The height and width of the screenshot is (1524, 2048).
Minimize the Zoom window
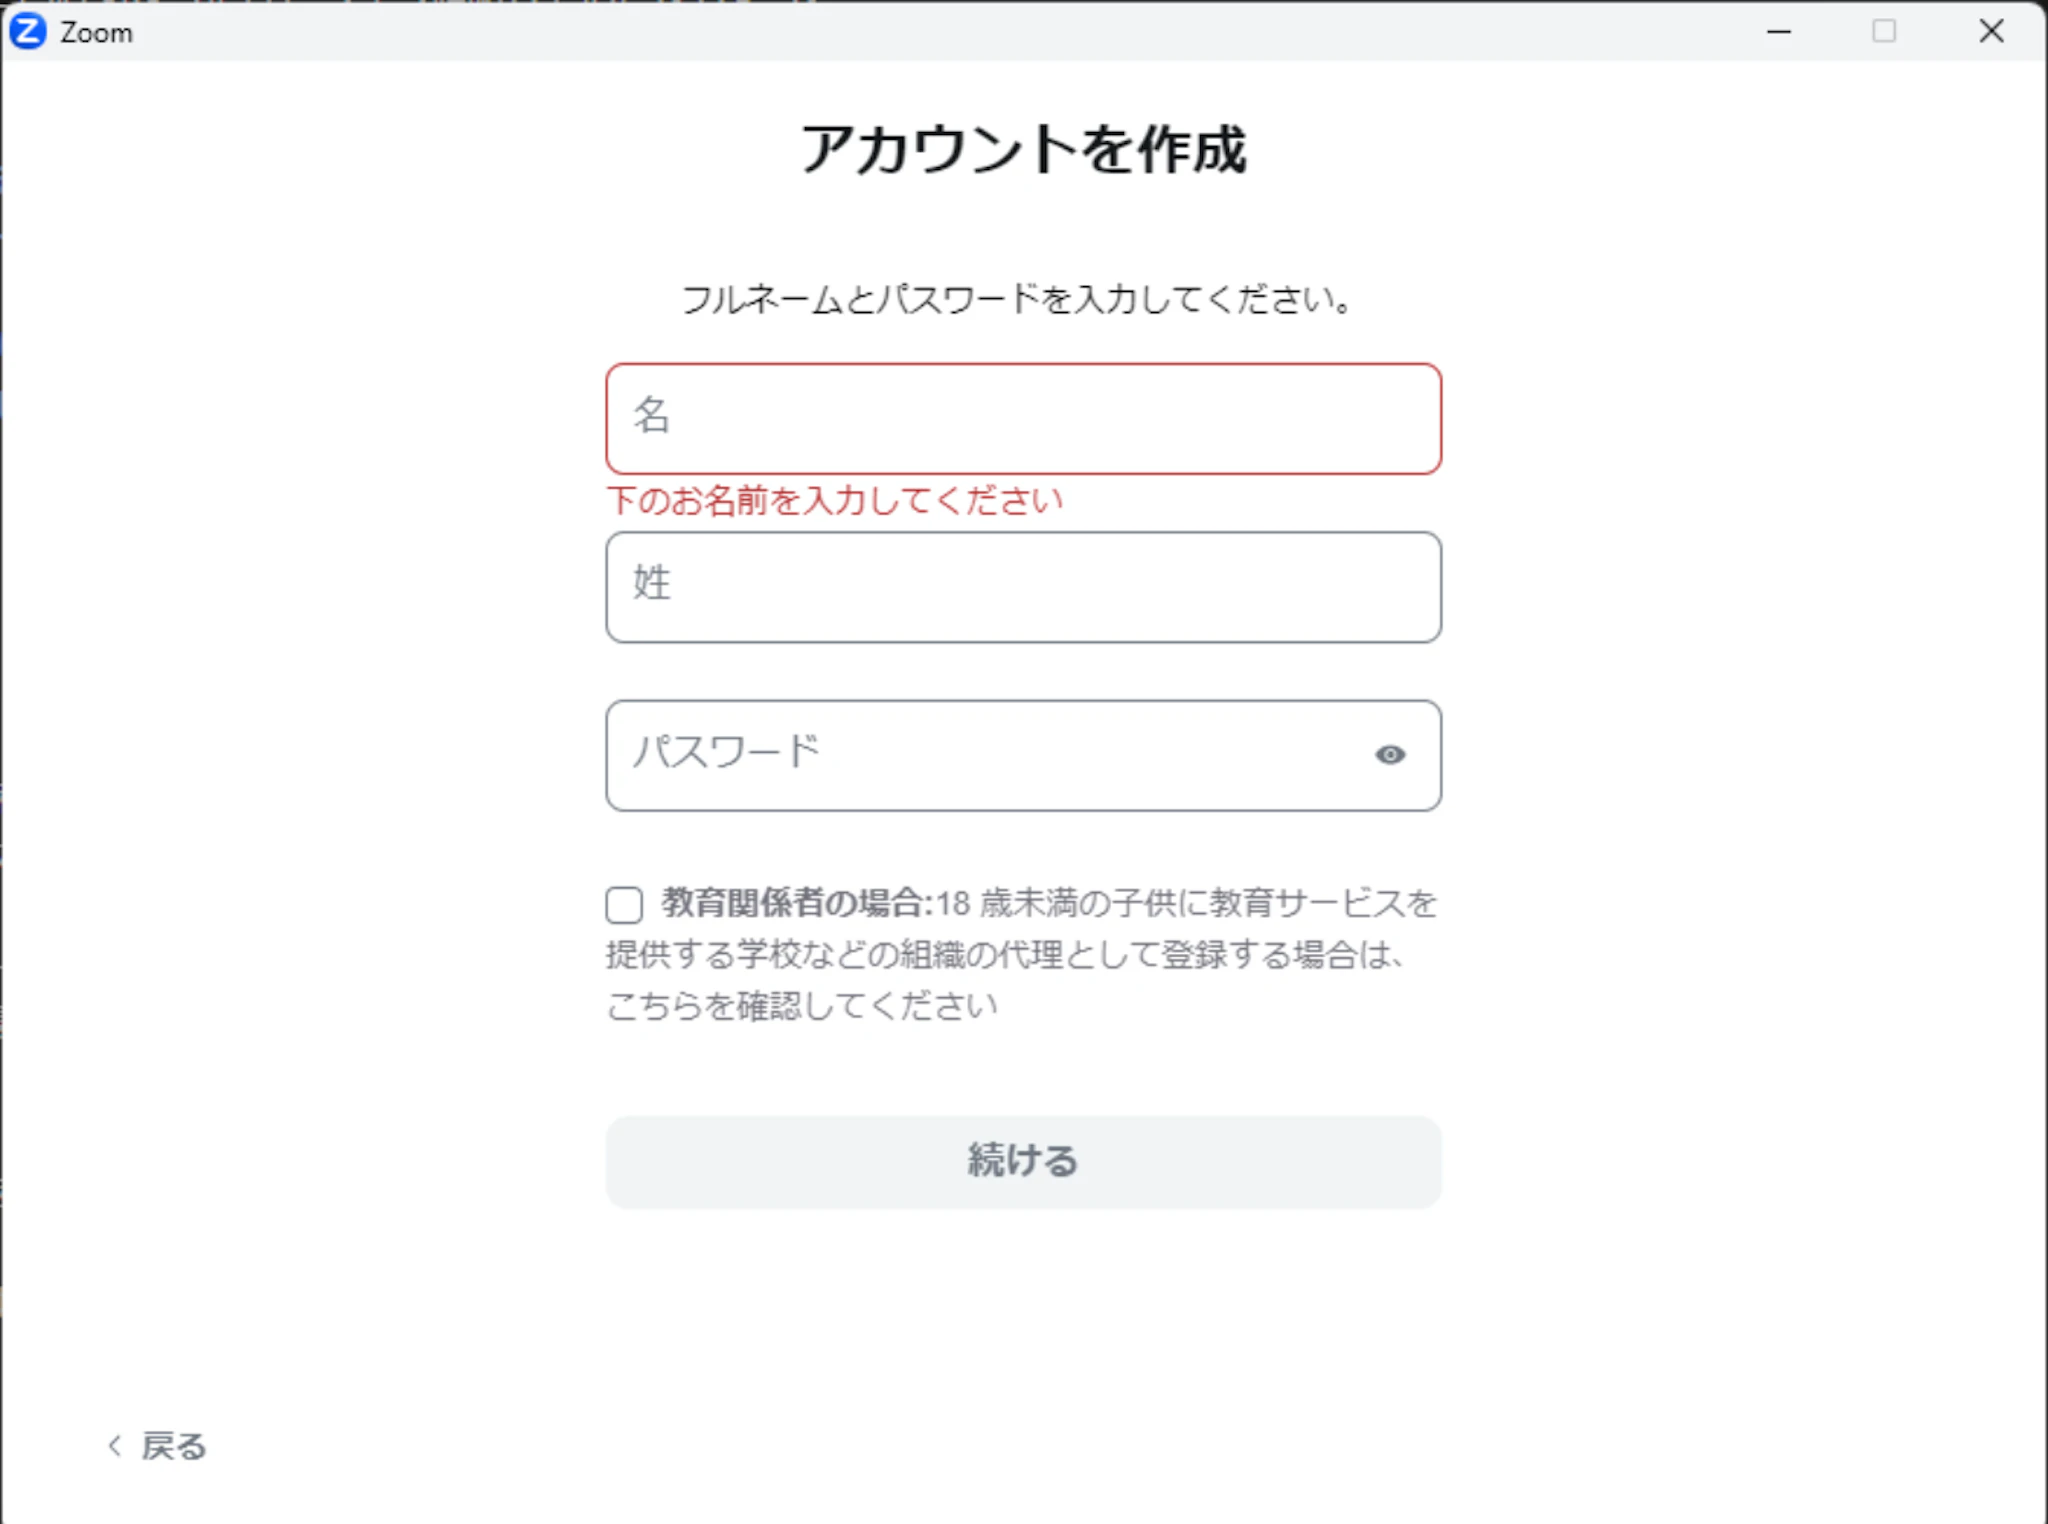1778,32
